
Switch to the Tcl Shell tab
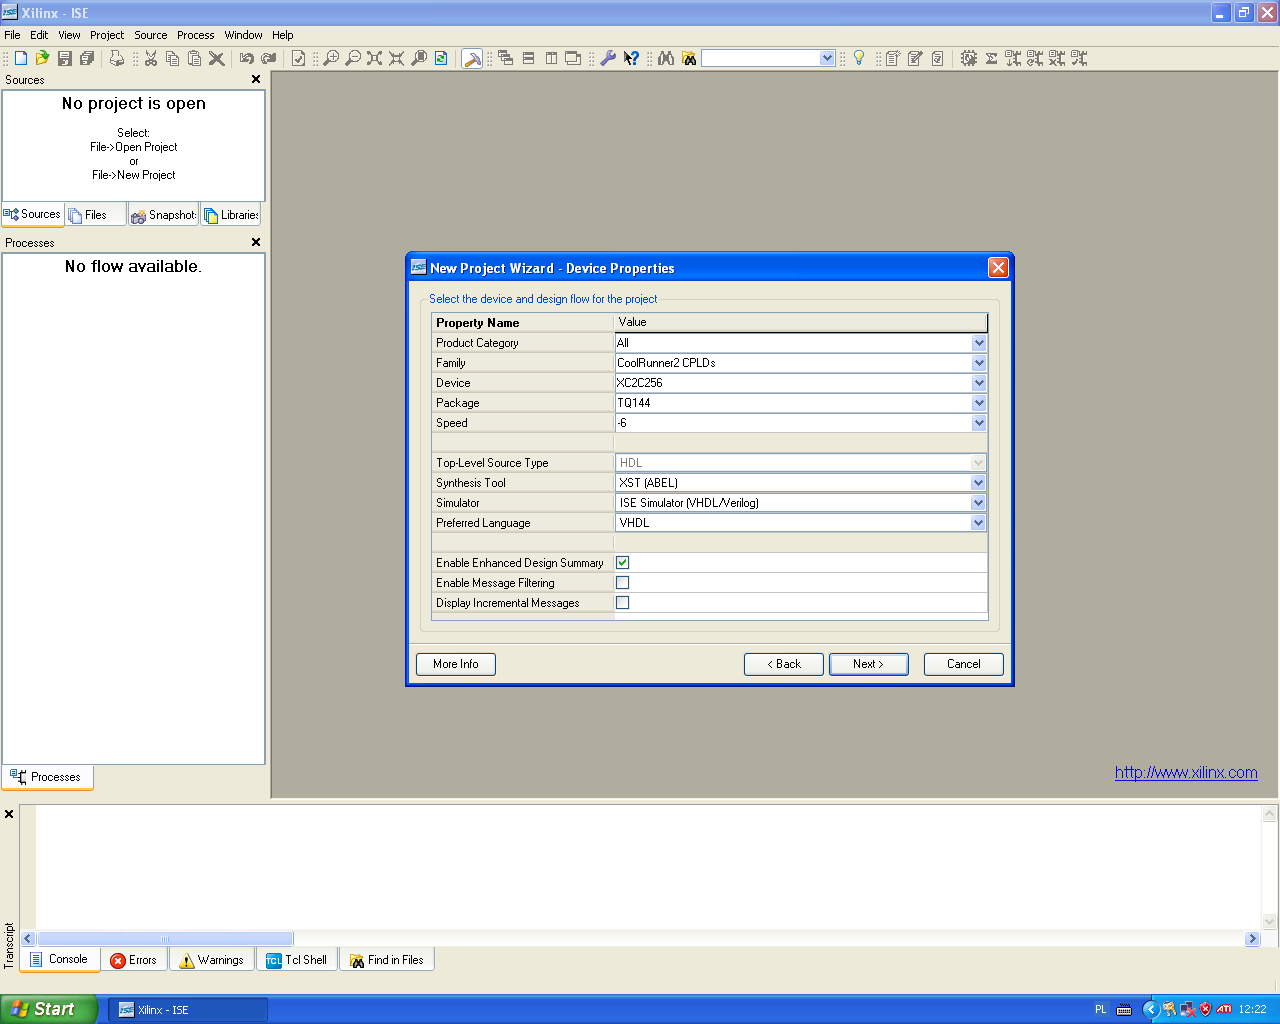pos(297,960)
